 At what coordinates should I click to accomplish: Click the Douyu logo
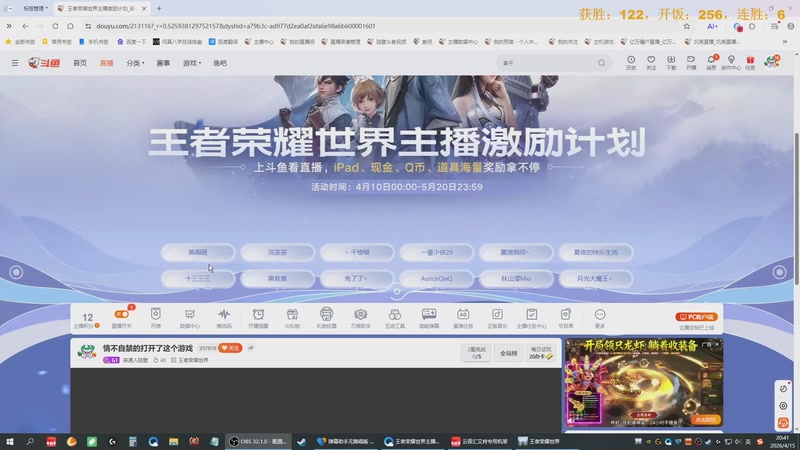(x=44, y=63)
